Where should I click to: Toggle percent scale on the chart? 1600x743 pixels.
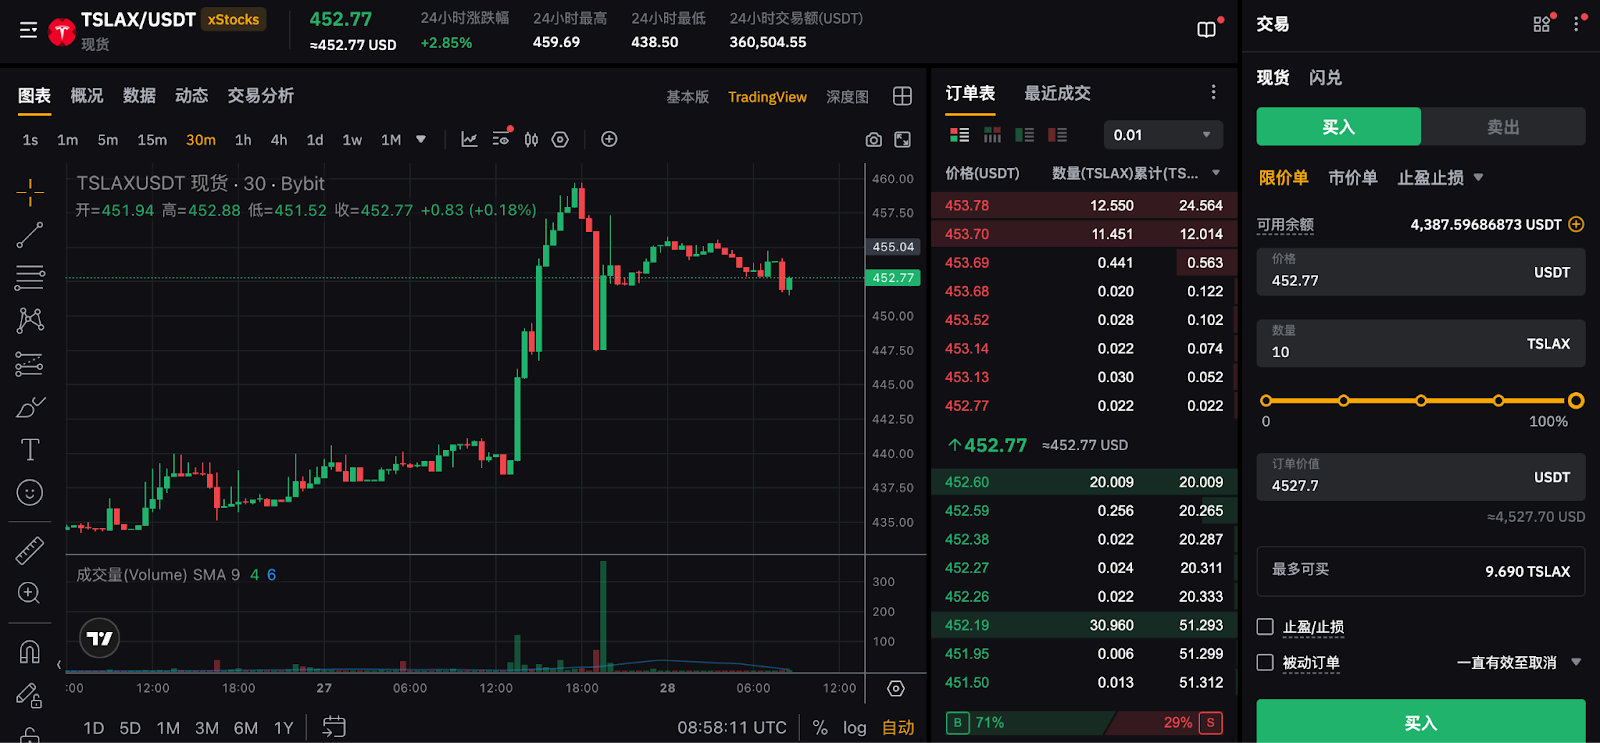pyautogui.click(x=820, y=727)
